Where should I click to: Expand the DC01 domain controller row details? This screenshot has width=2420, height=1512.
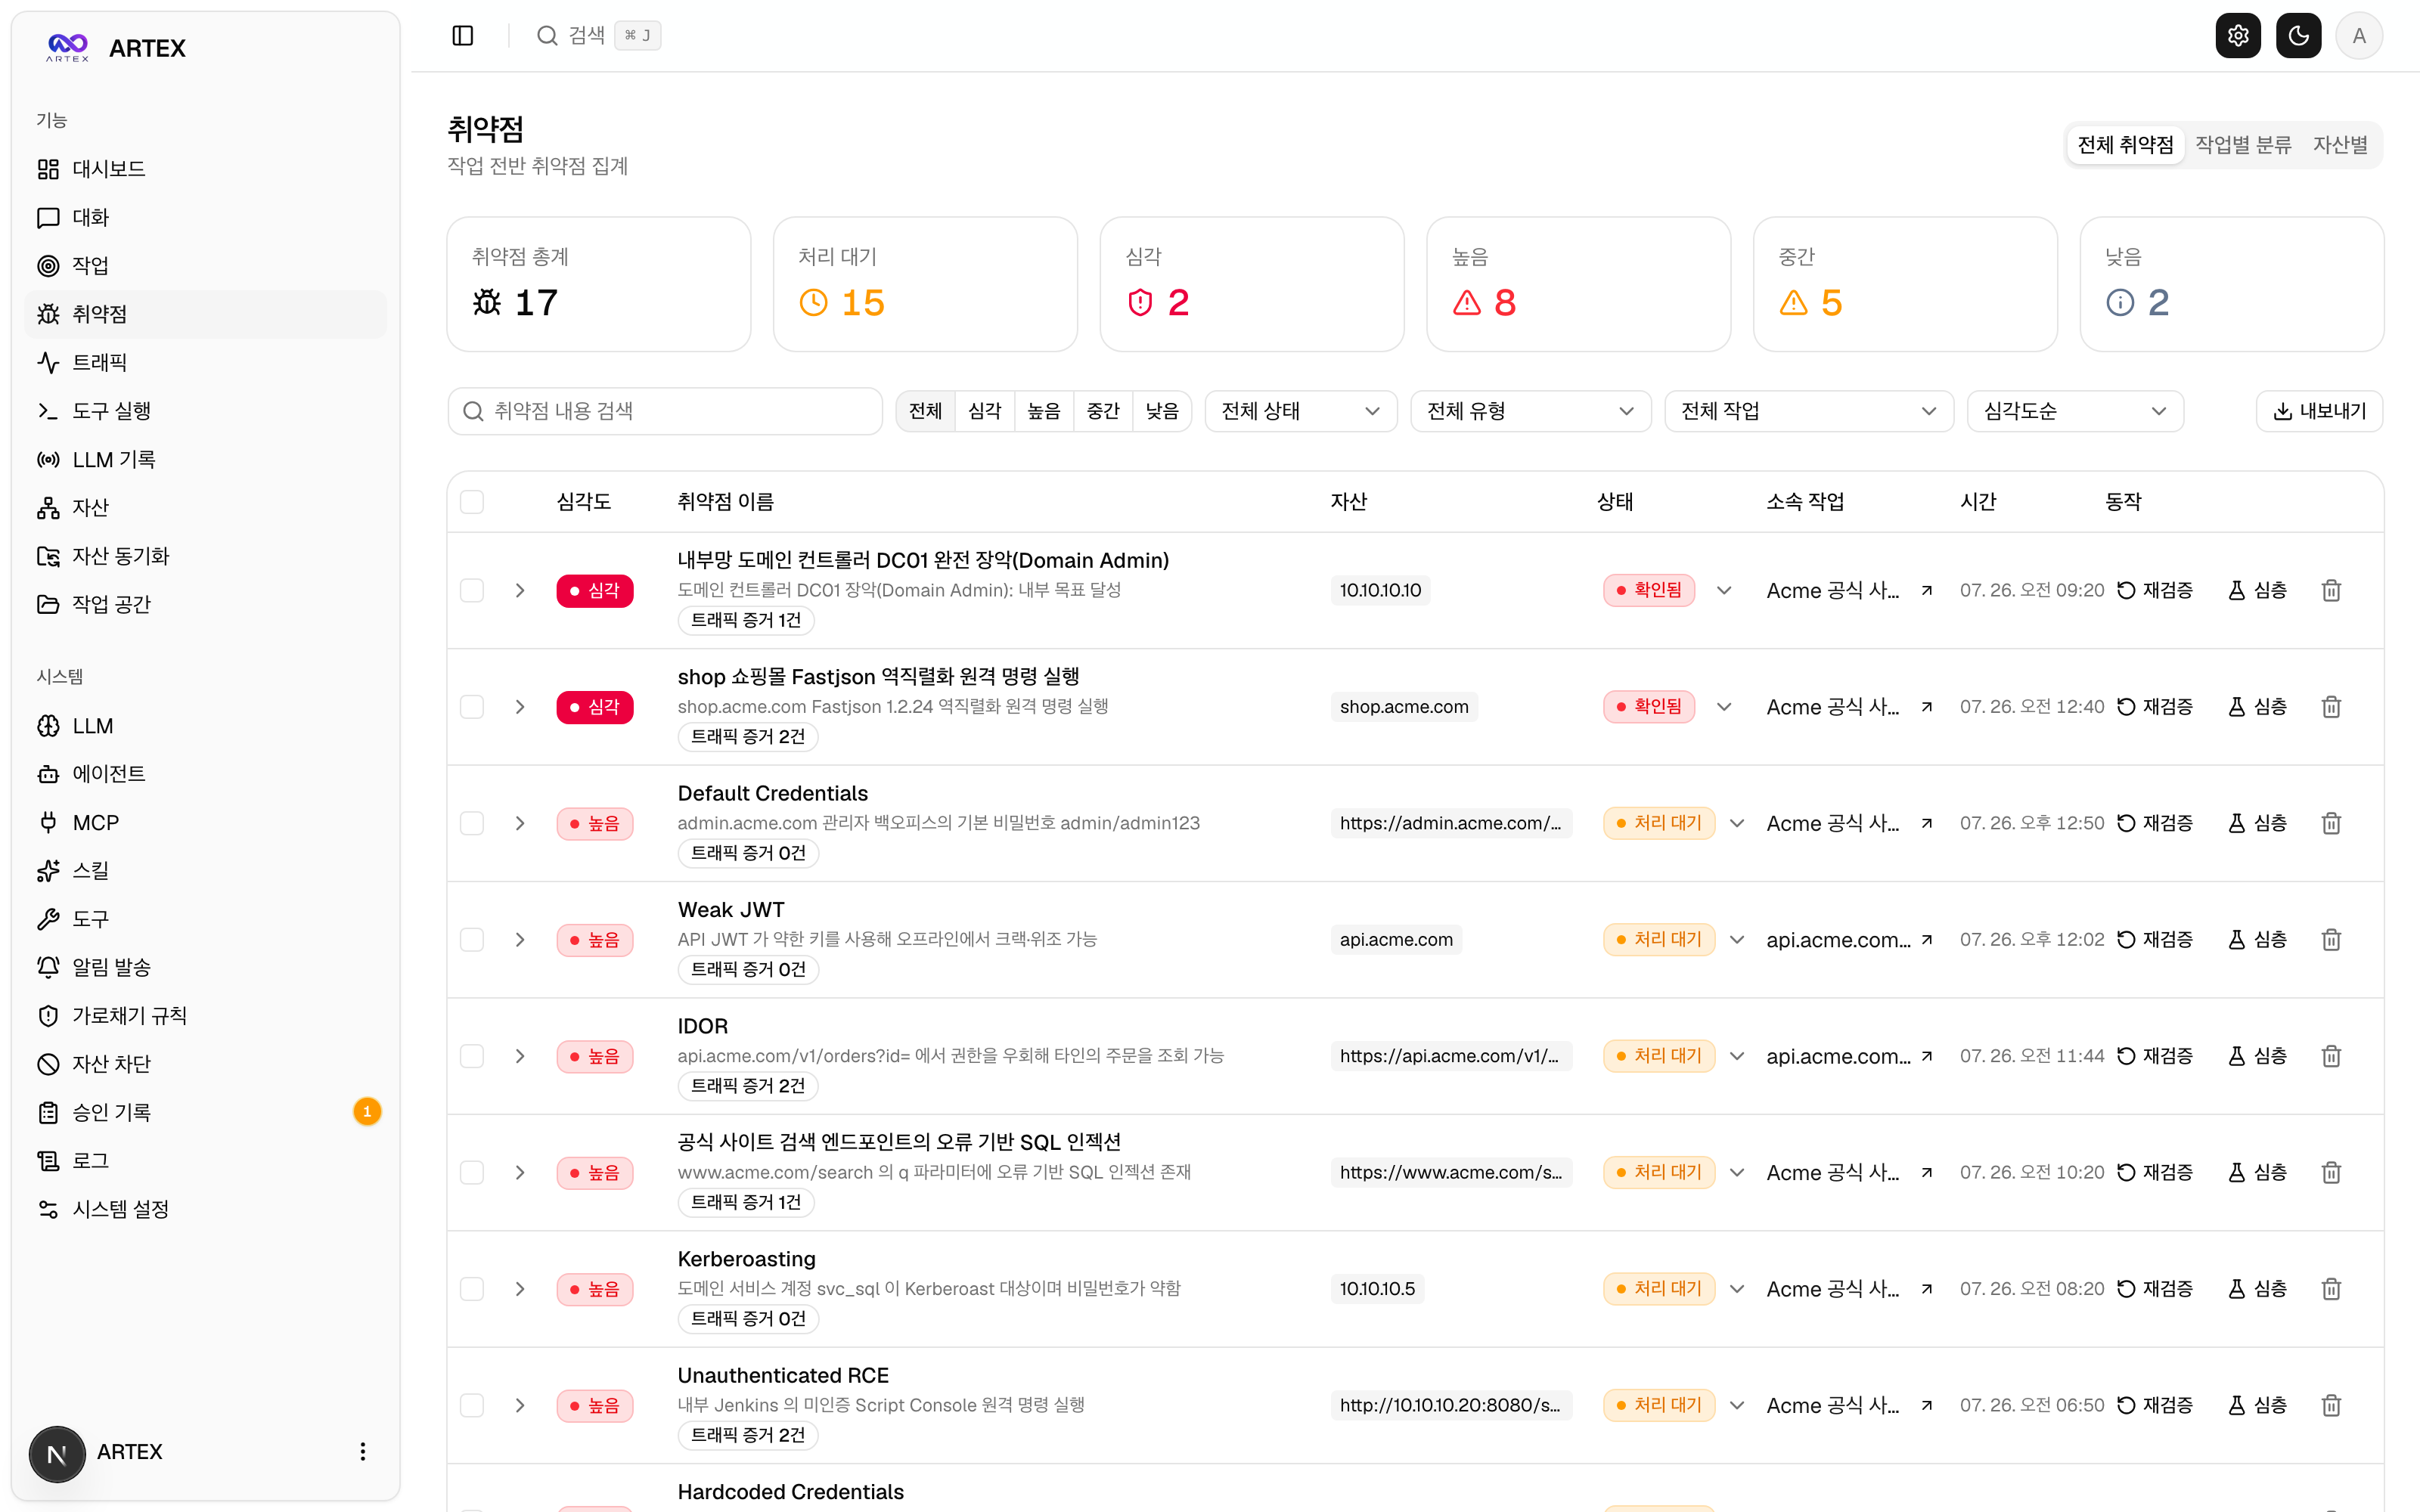point(520,590)
